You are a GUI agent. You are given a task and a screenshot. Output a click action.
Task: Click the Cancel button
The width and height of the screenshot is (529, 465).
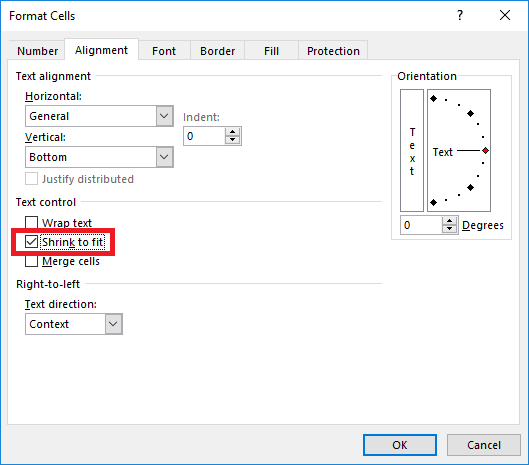click(x=484, y=445)
